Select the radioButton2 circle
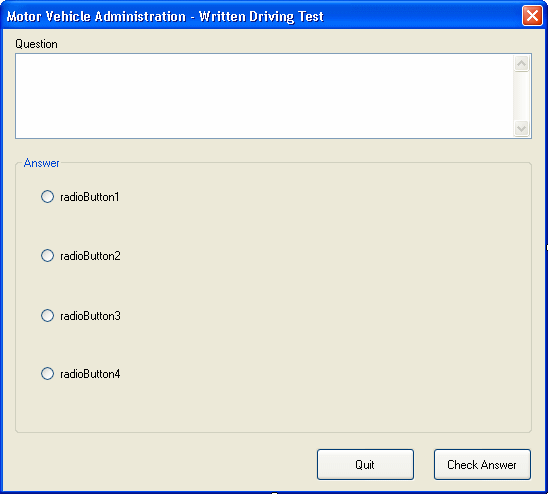The image size is (548, 494). click(x=47, y=256)
